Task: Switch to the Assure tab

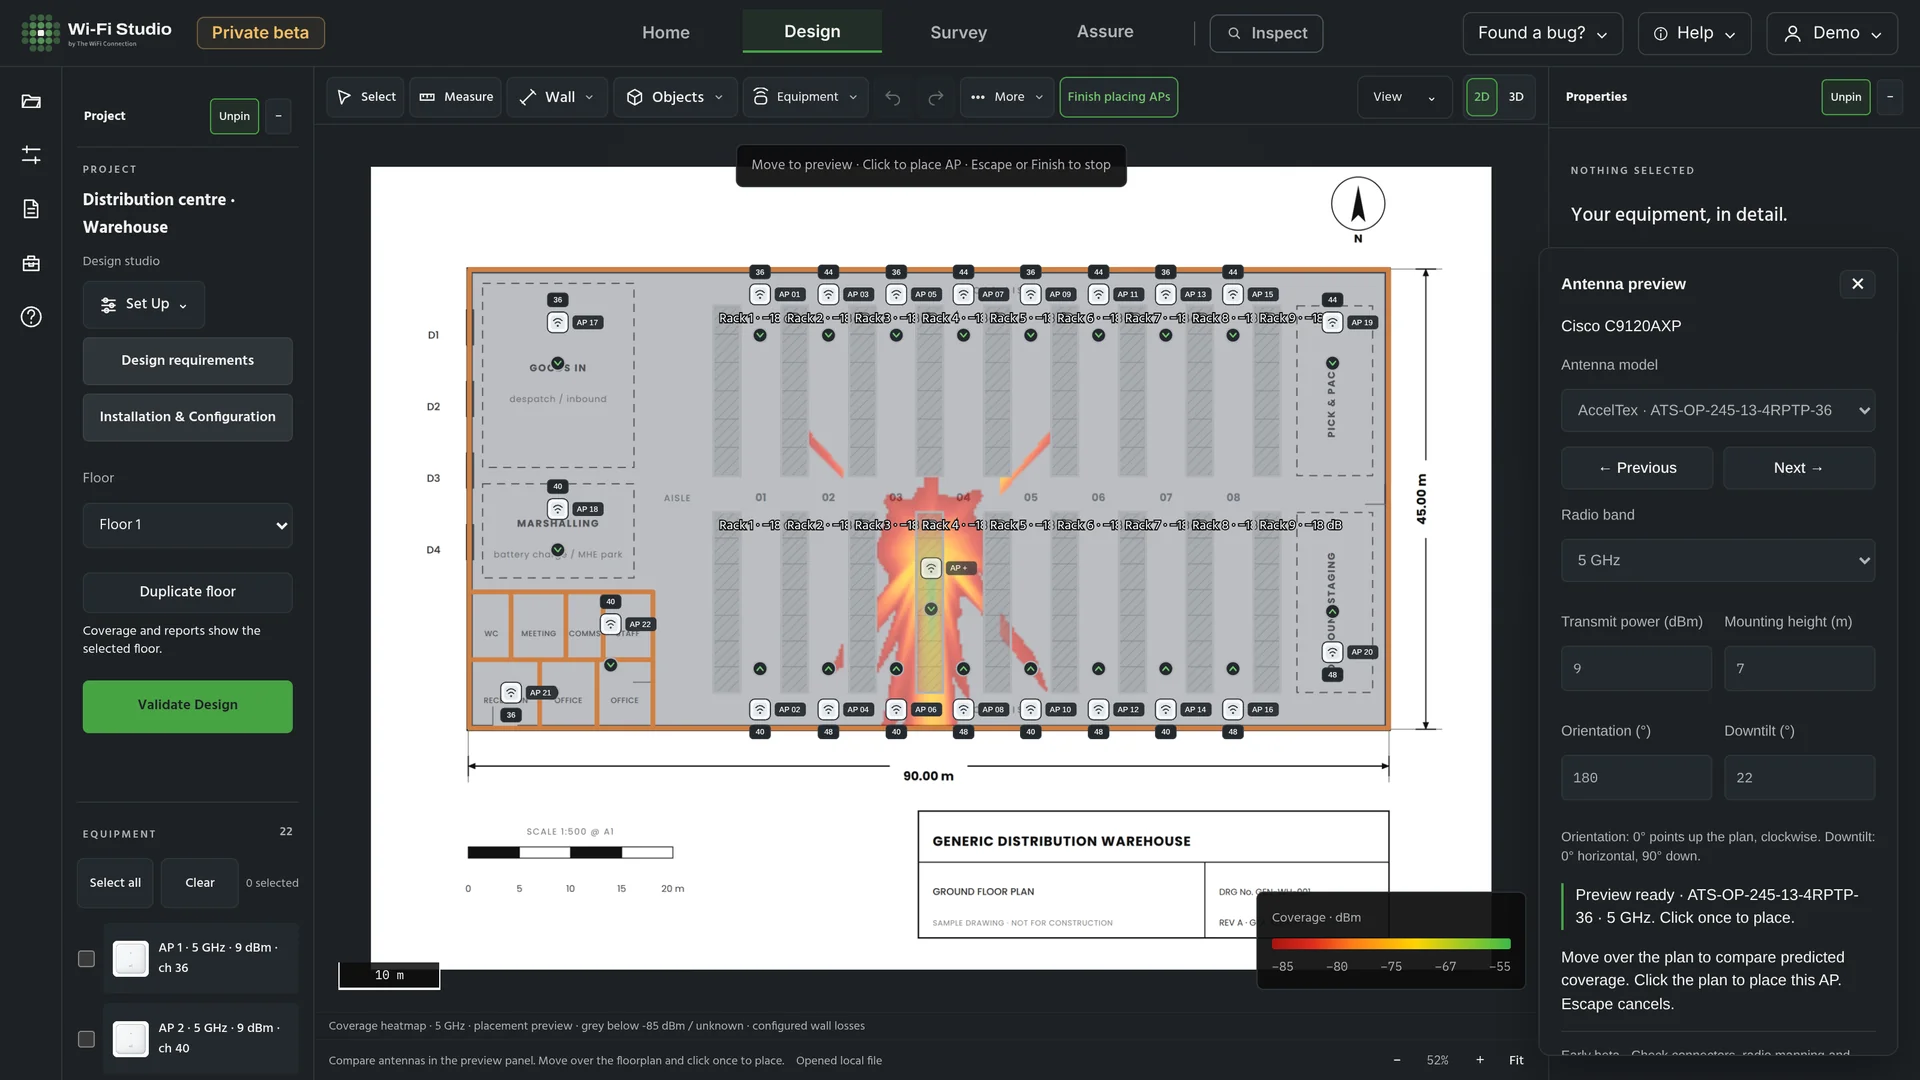Action: [x=1104, y=32]
